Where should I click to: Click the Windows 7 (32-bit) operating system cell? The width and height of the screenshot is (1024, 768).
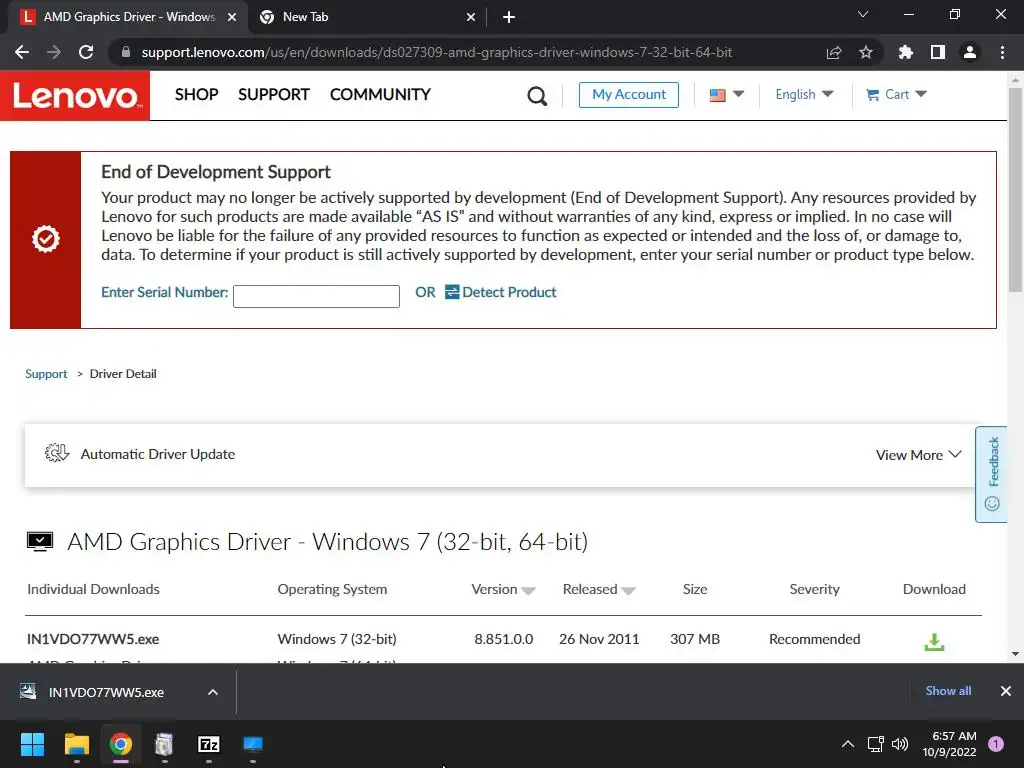tap(337, 639)
